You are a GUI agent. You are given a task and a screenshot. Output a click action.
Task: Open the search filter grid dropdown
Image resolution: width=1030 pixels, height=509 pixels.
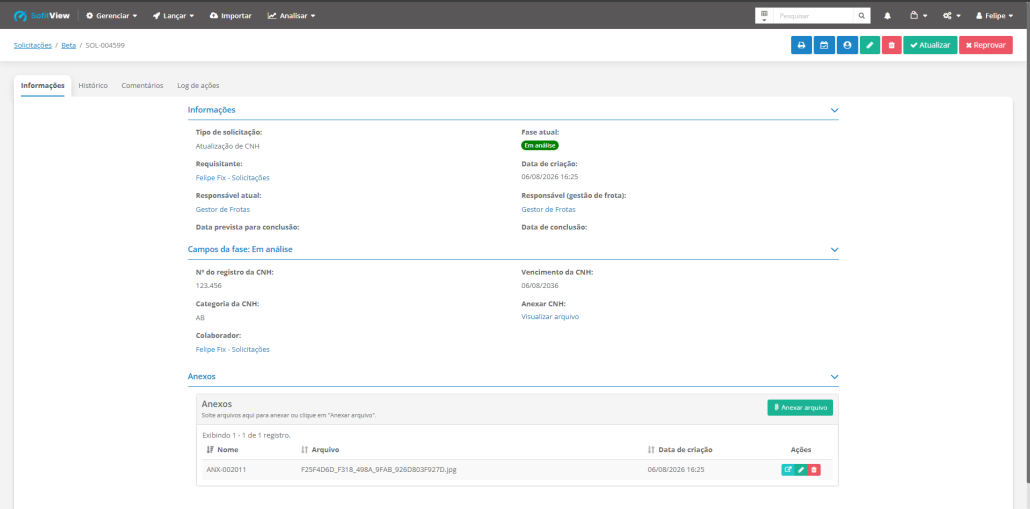[764, 16]
